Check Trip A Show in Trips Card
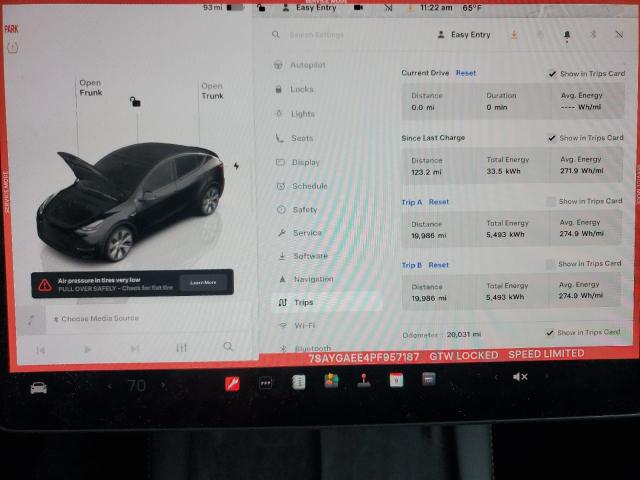Image resolution: width=640 pixels, height=480 pixels. point(551,201)
